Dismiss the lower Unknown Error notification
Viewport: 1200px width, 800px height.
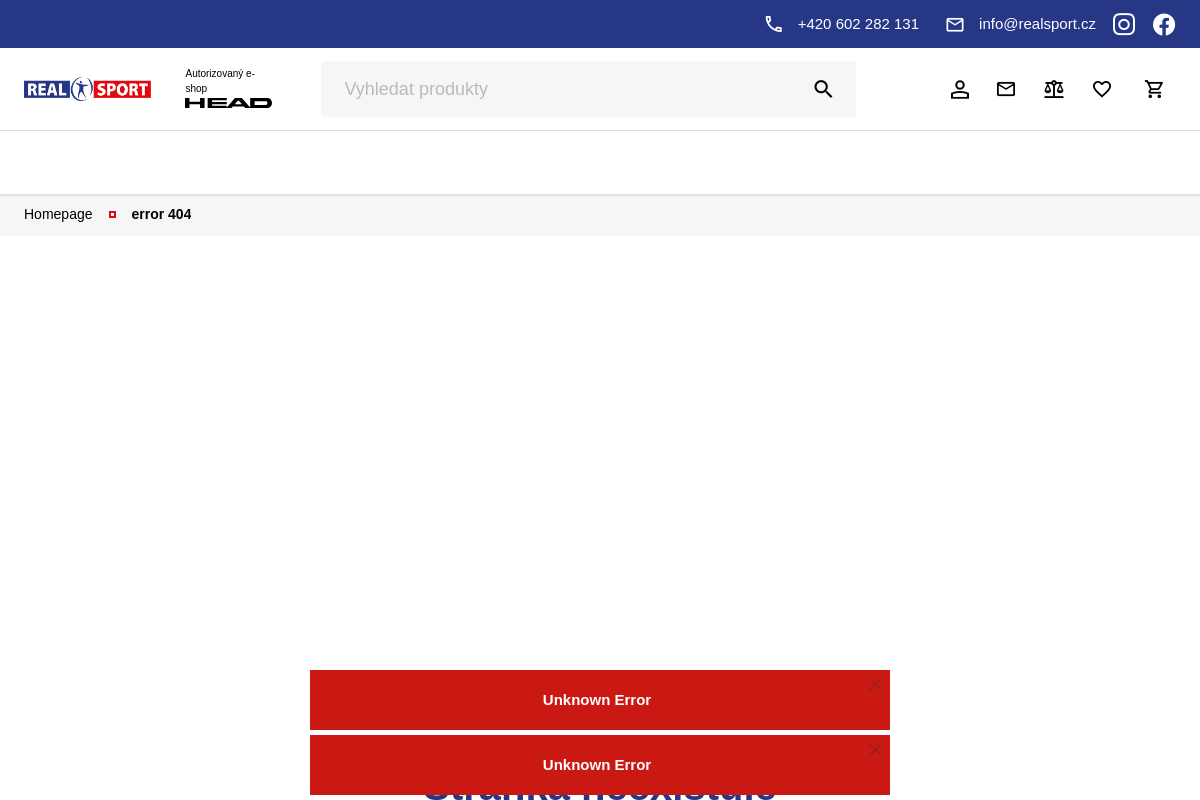tap(875, 750)
